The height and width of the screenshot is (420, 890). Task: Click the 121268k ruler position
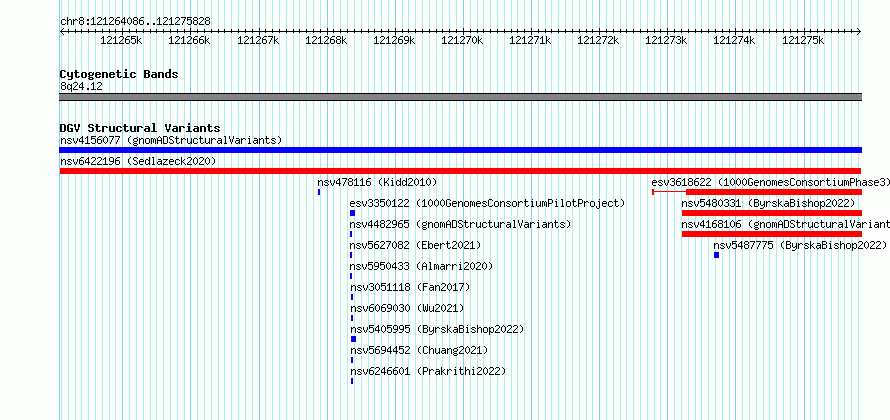(326, 40)
